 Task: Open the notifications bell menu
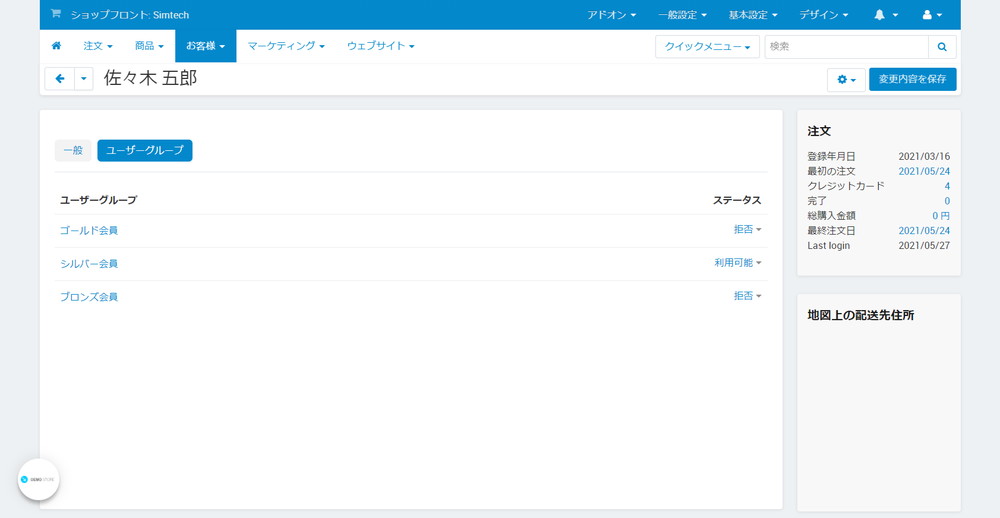tap(886, 15)
